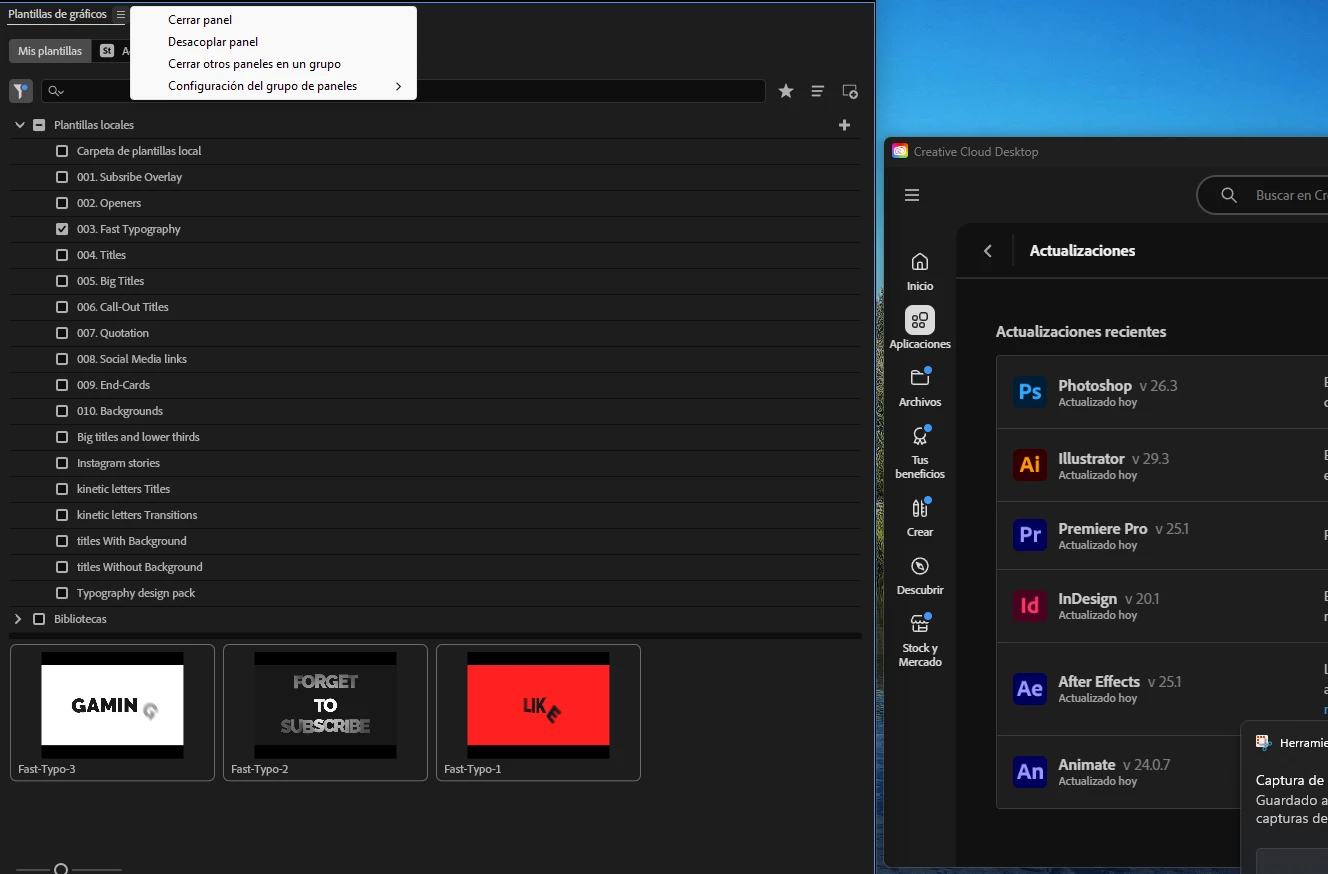Open the Plantillas de gráficos panel menu icon

tap(120, 15)
